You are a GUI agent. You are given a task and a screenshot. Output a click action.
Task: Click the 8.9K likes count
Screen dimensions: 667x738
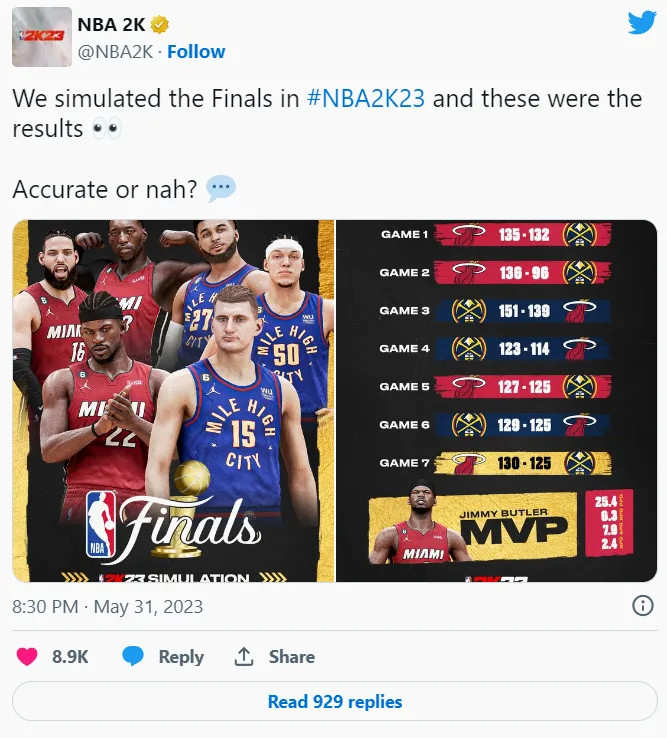(70, 657)
